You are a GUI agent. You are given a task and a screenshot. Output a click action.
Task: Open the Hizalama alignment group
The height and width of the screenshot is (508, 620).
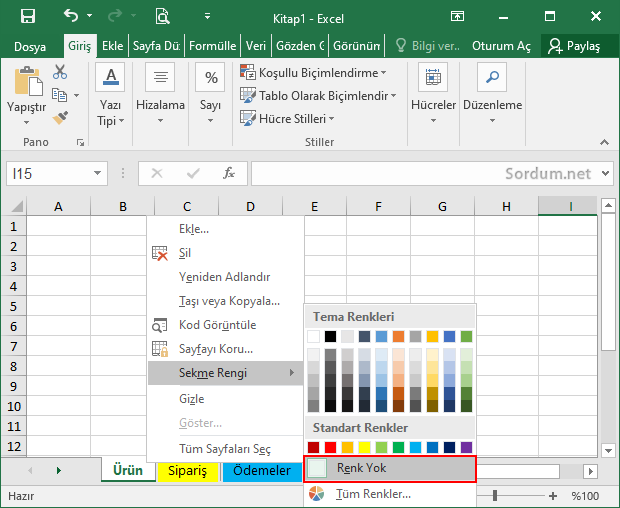click(x=160, y=95)
